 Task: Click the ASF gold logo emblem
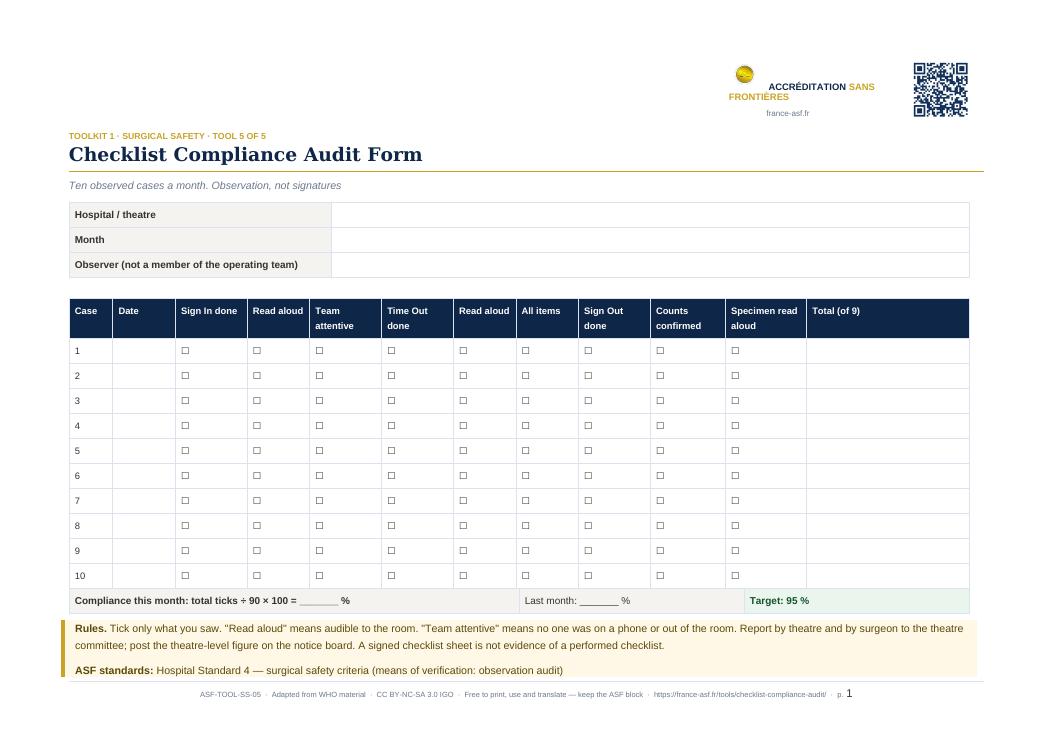(744, 74)
